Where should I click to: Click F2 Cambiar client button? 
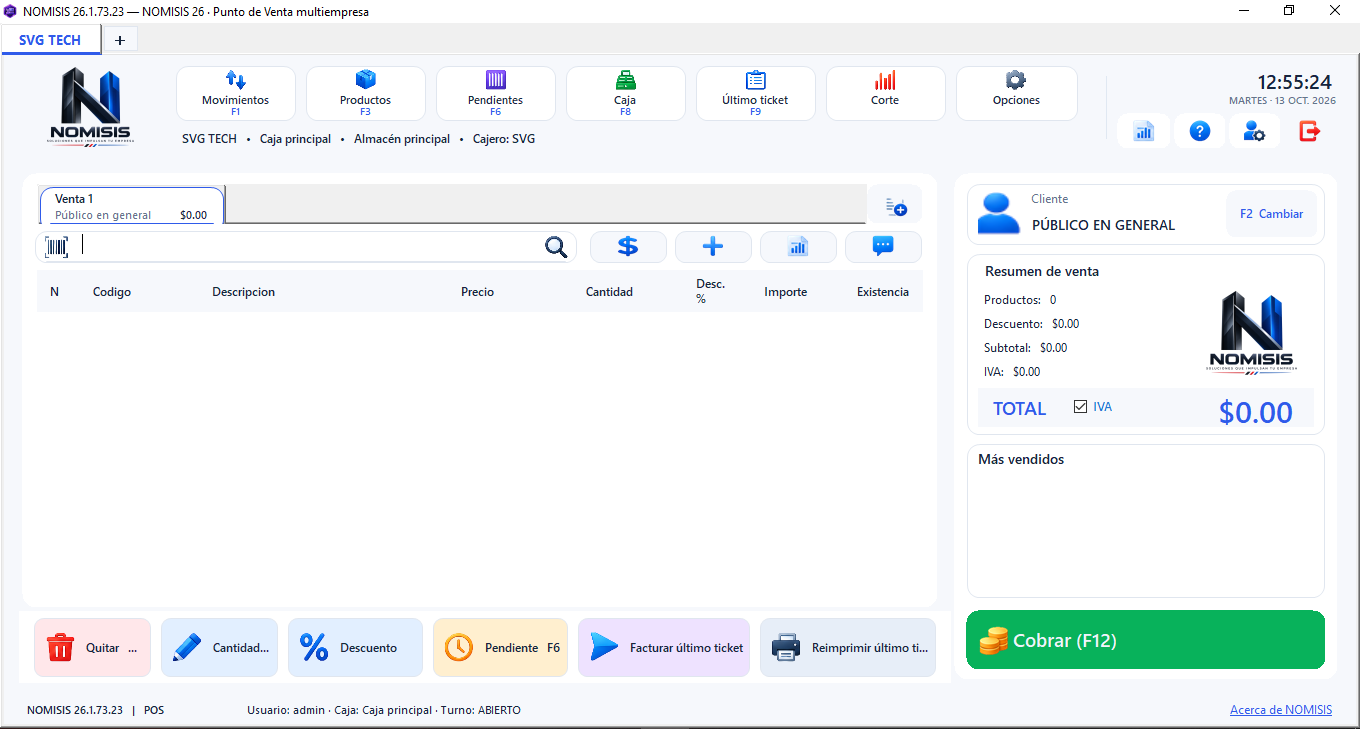[x=1271, y=214]
